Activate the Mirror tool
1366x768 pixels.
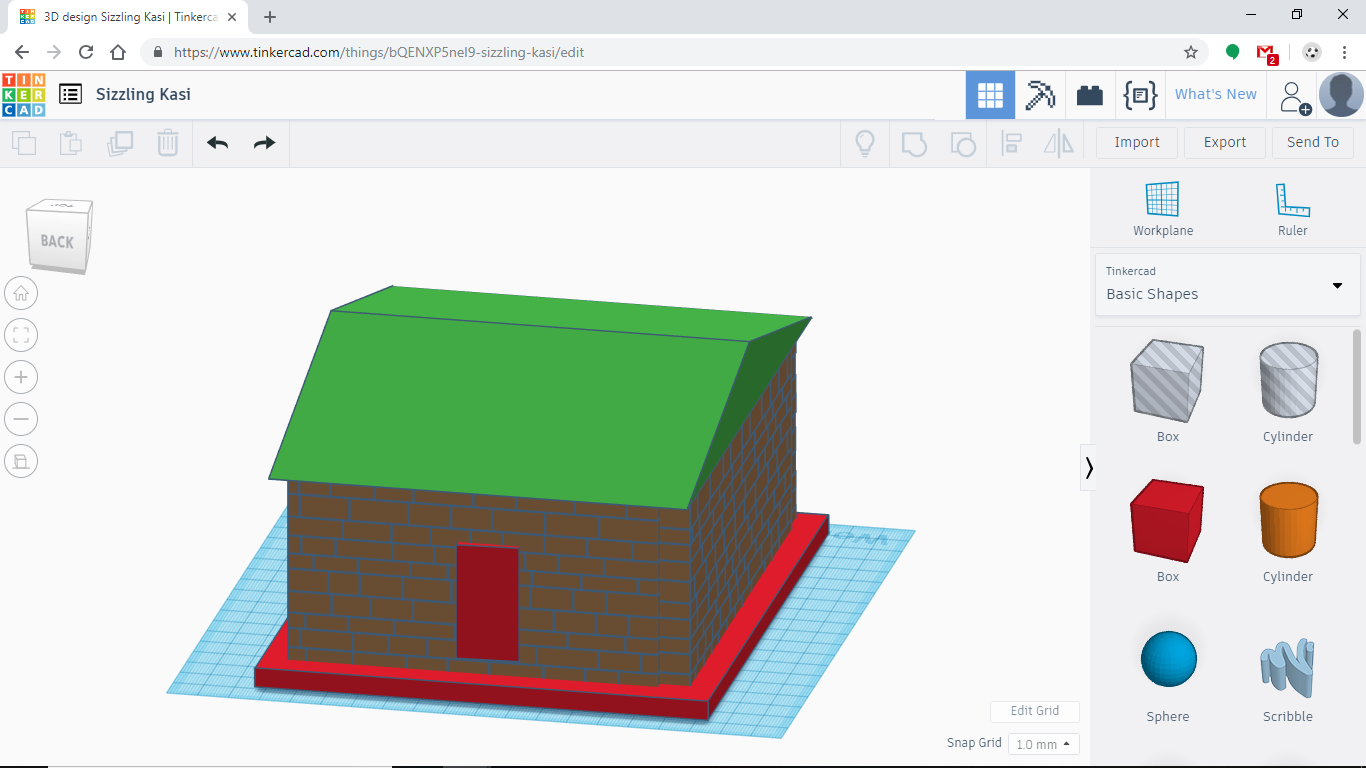tap(1059, 144)
